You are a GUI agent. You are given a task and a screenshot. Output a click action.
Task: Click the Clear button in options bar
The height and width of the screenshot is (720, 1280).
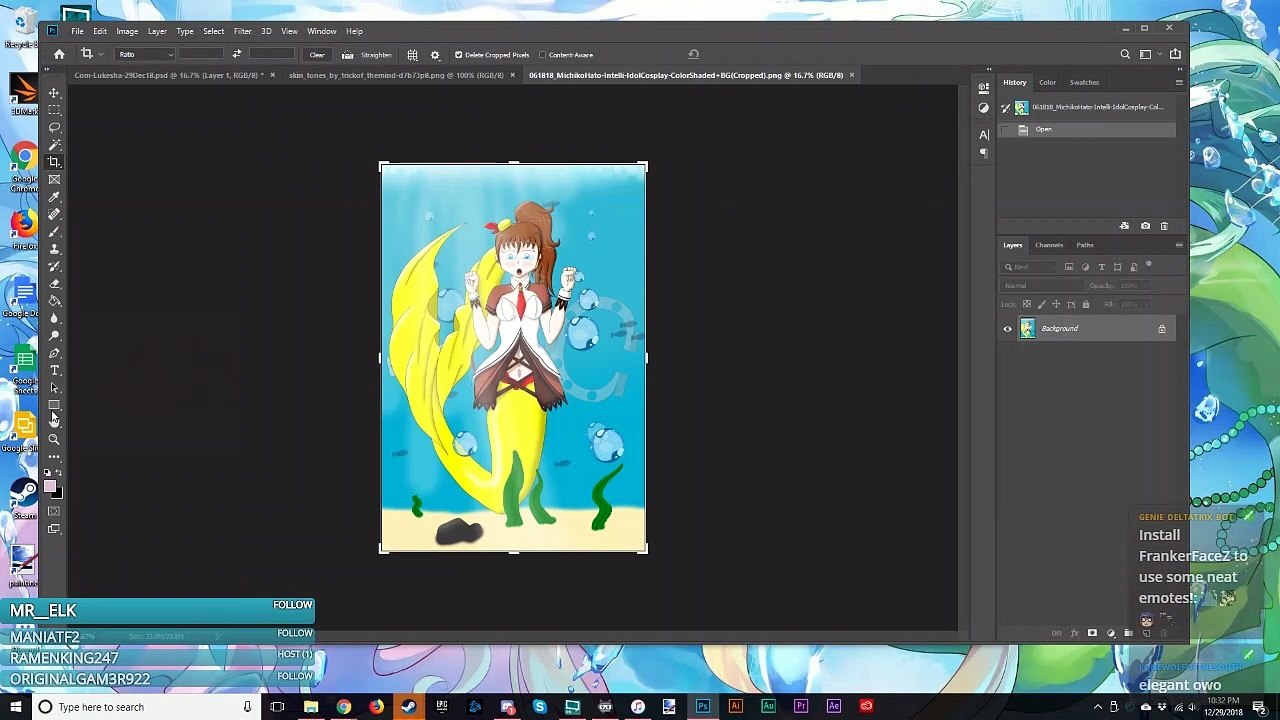tap(317, 55)
